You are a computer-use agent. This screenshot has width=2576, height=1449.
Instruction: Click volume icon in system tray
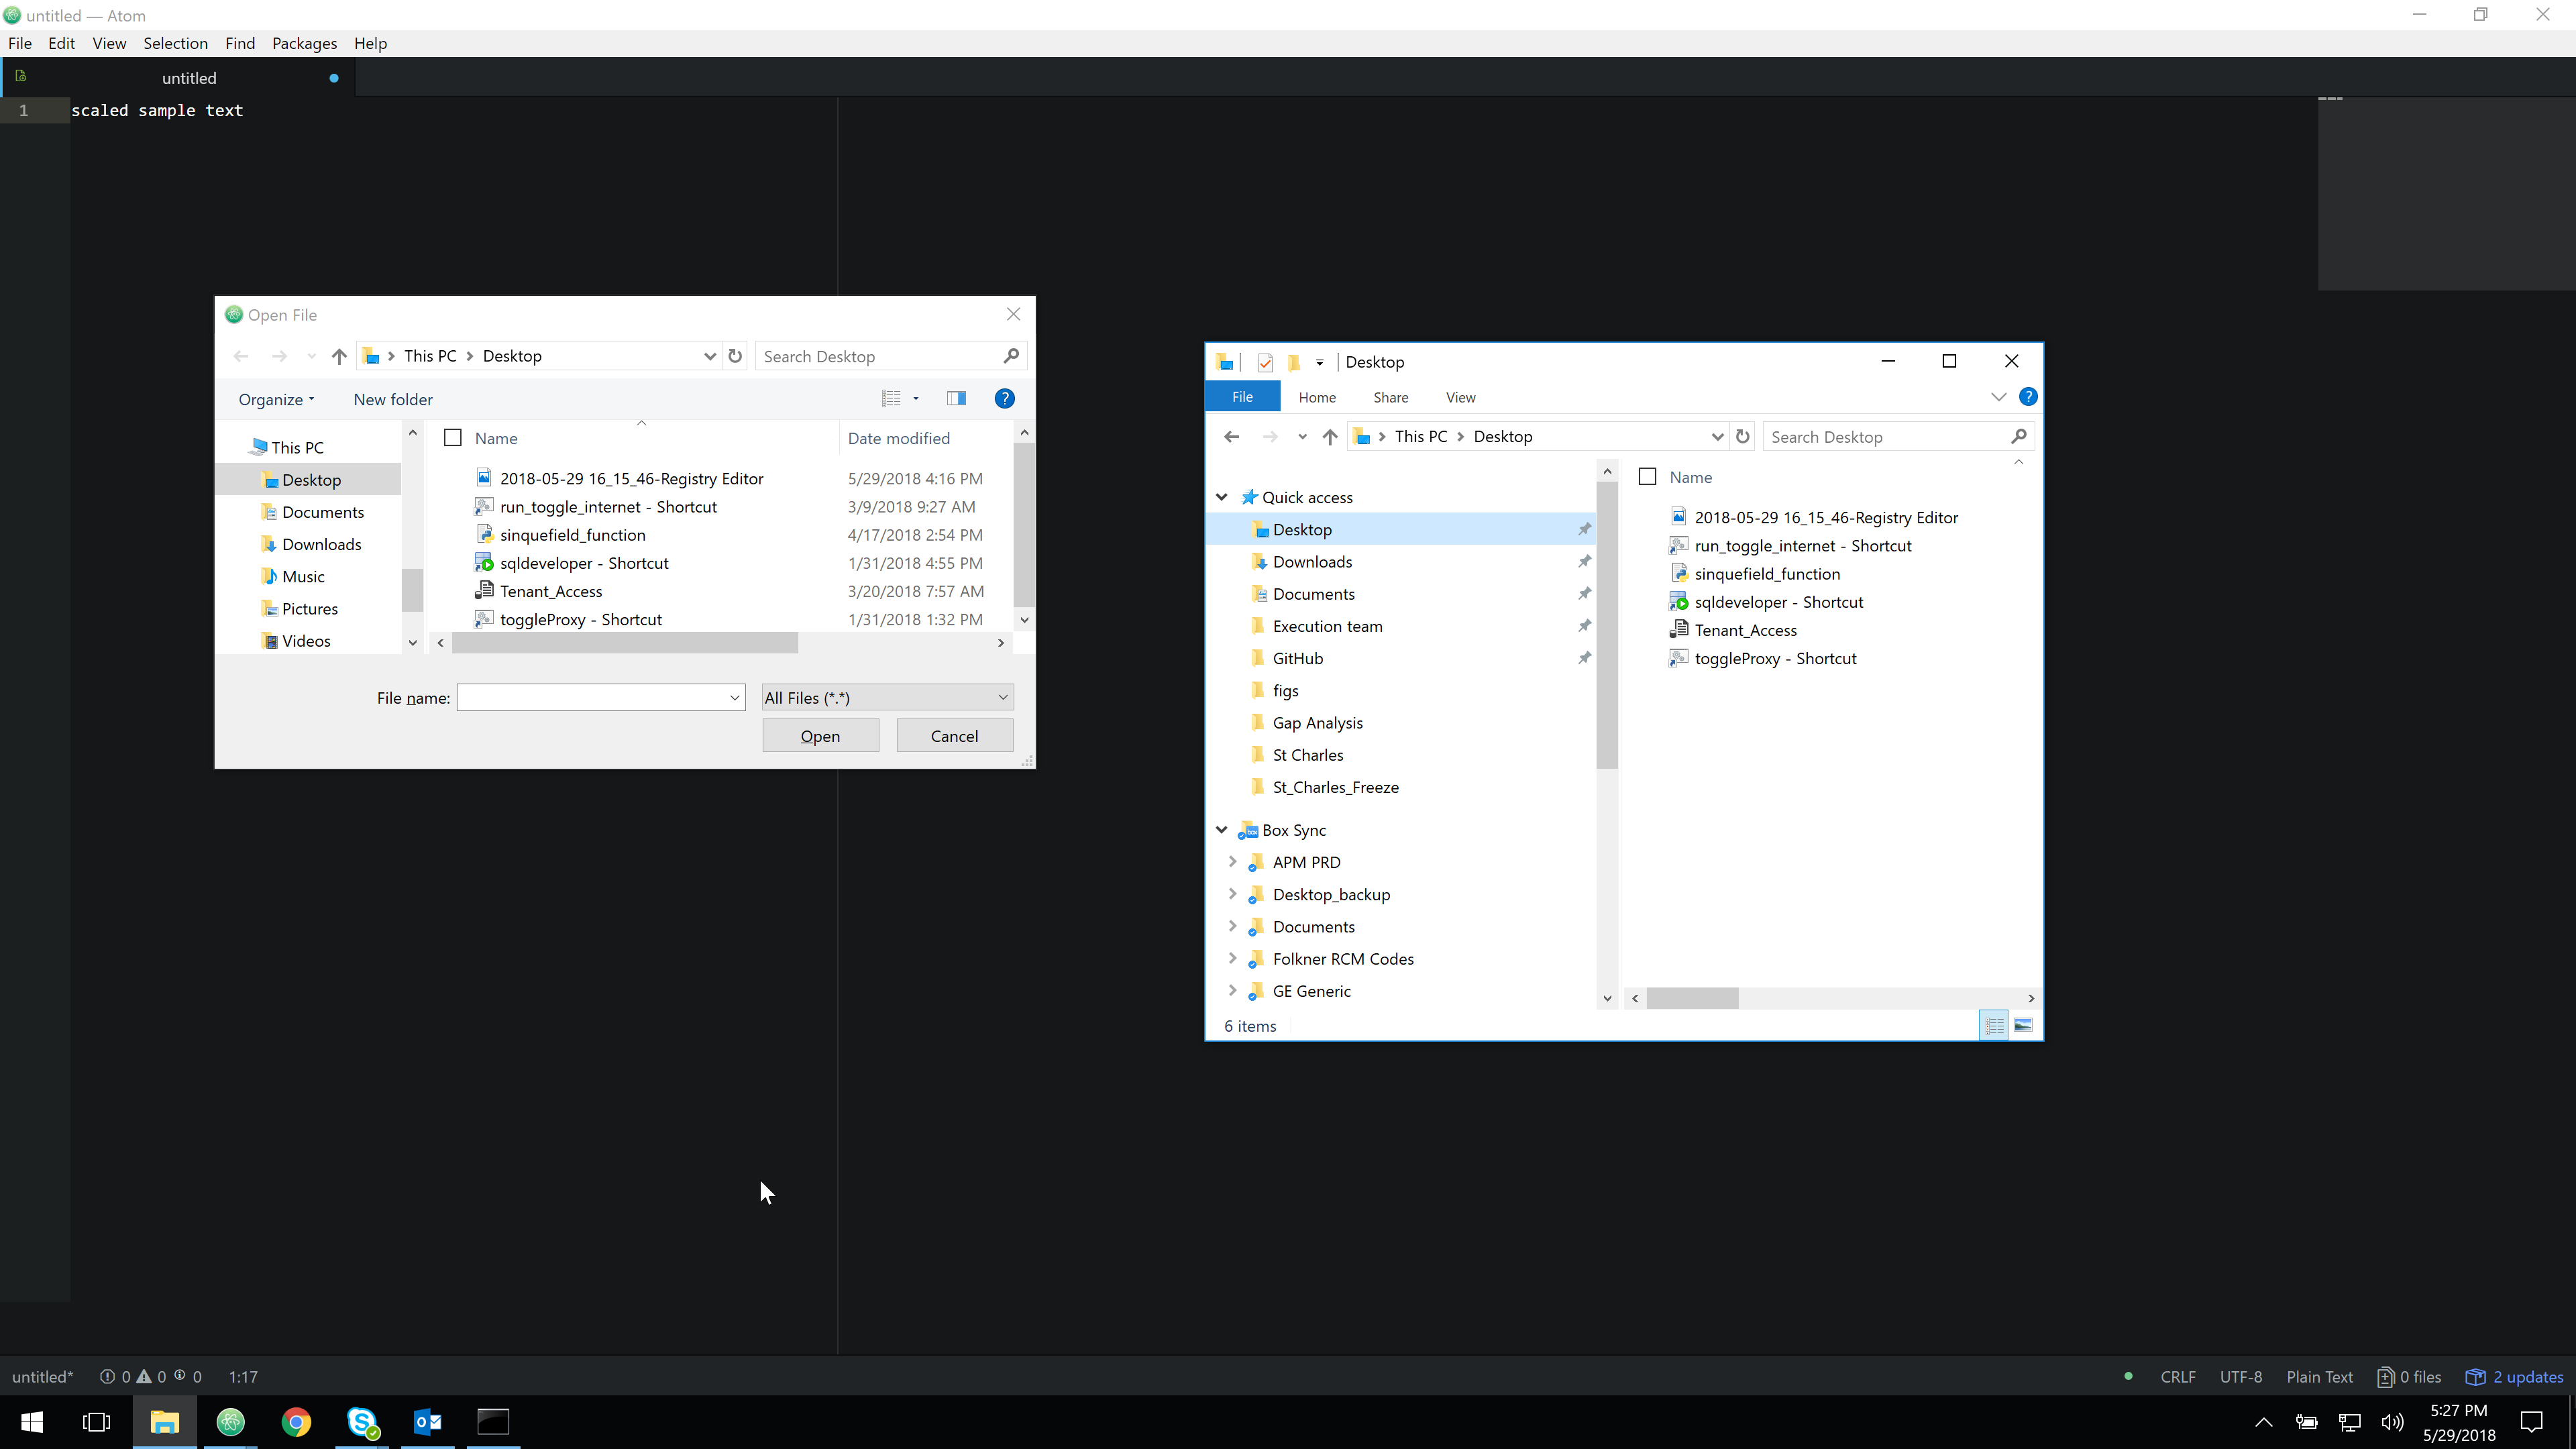(x=2393, y=1422)
